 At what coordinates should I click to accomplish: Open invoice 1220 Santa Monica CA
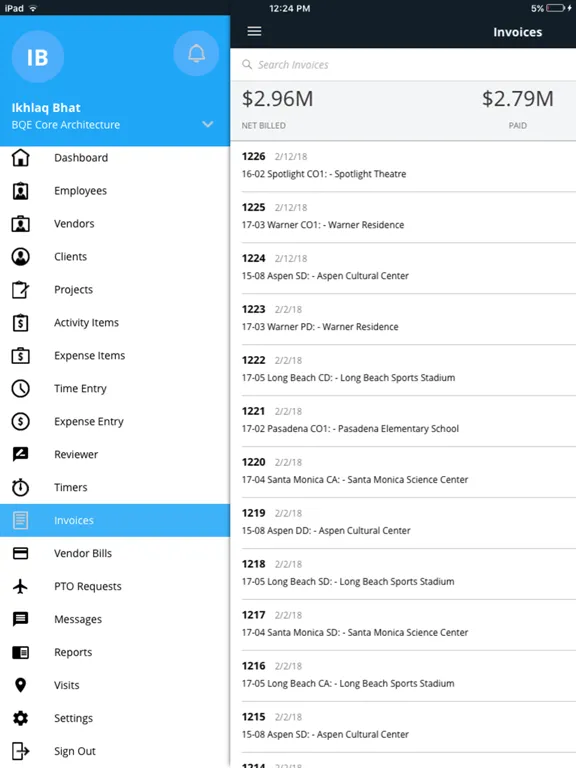tap(403, 472)
